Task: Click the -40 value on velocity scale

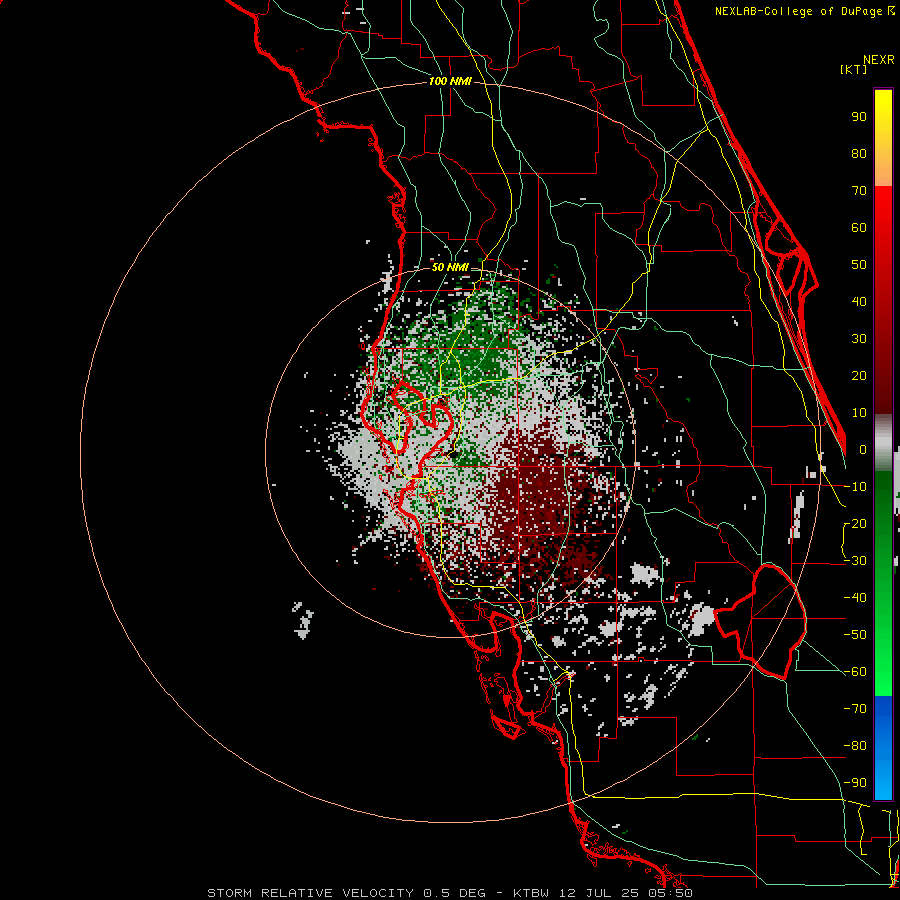Action: tap(855, 598)
